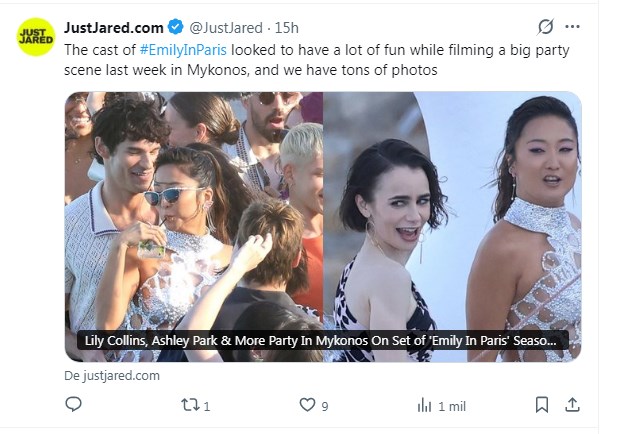620x434 pixels.
Task: Open the share upload icon
Action: pyautogui.click(x=572, y=405)
